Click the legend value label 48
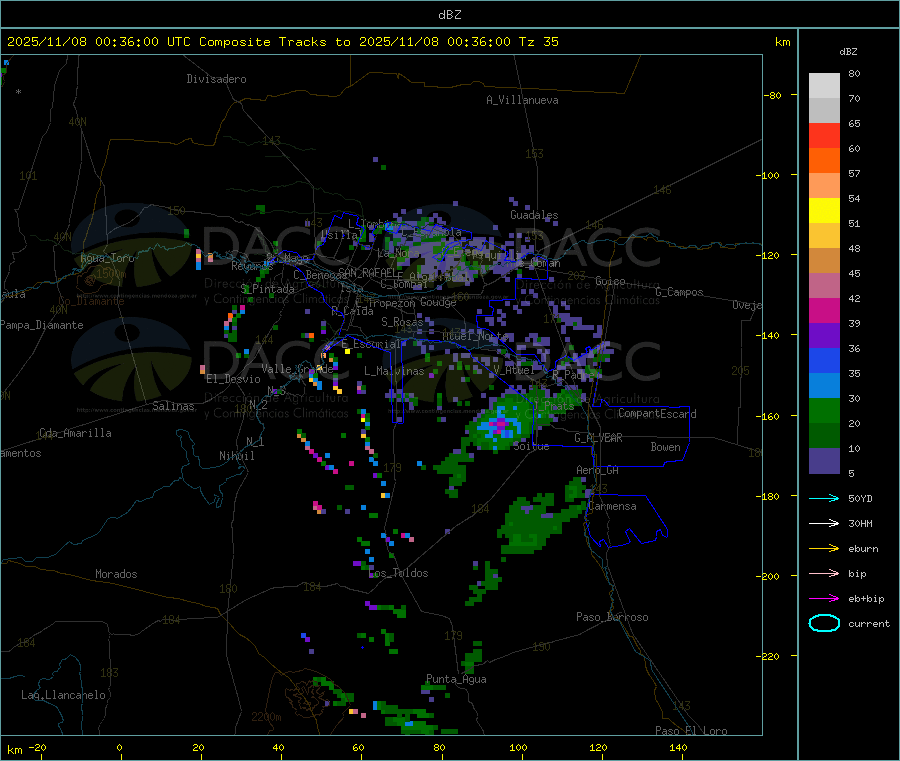This screenshot has width=900, height=761. [x=854, y=249]
